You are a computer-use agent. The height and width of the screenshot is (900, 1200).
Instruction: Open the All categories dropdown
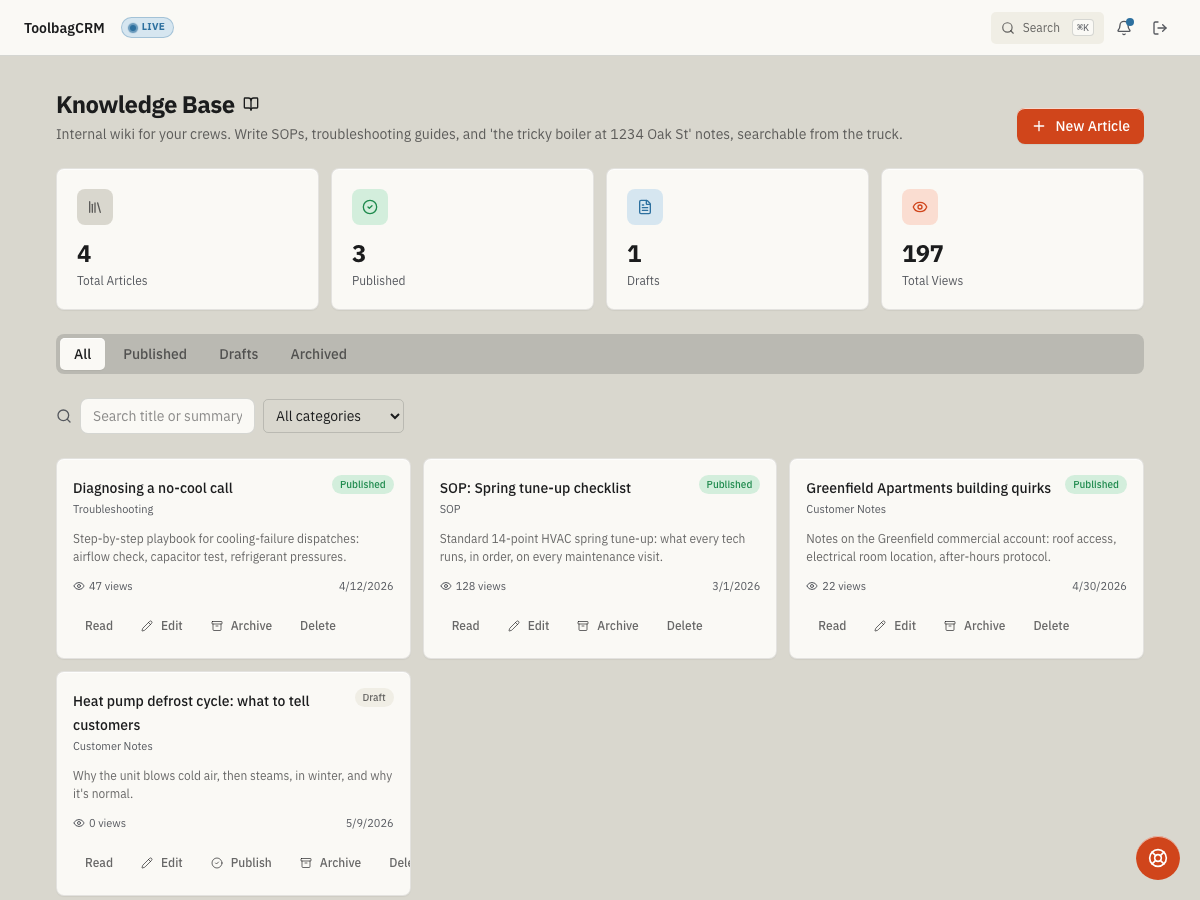[x=333, y=416]
